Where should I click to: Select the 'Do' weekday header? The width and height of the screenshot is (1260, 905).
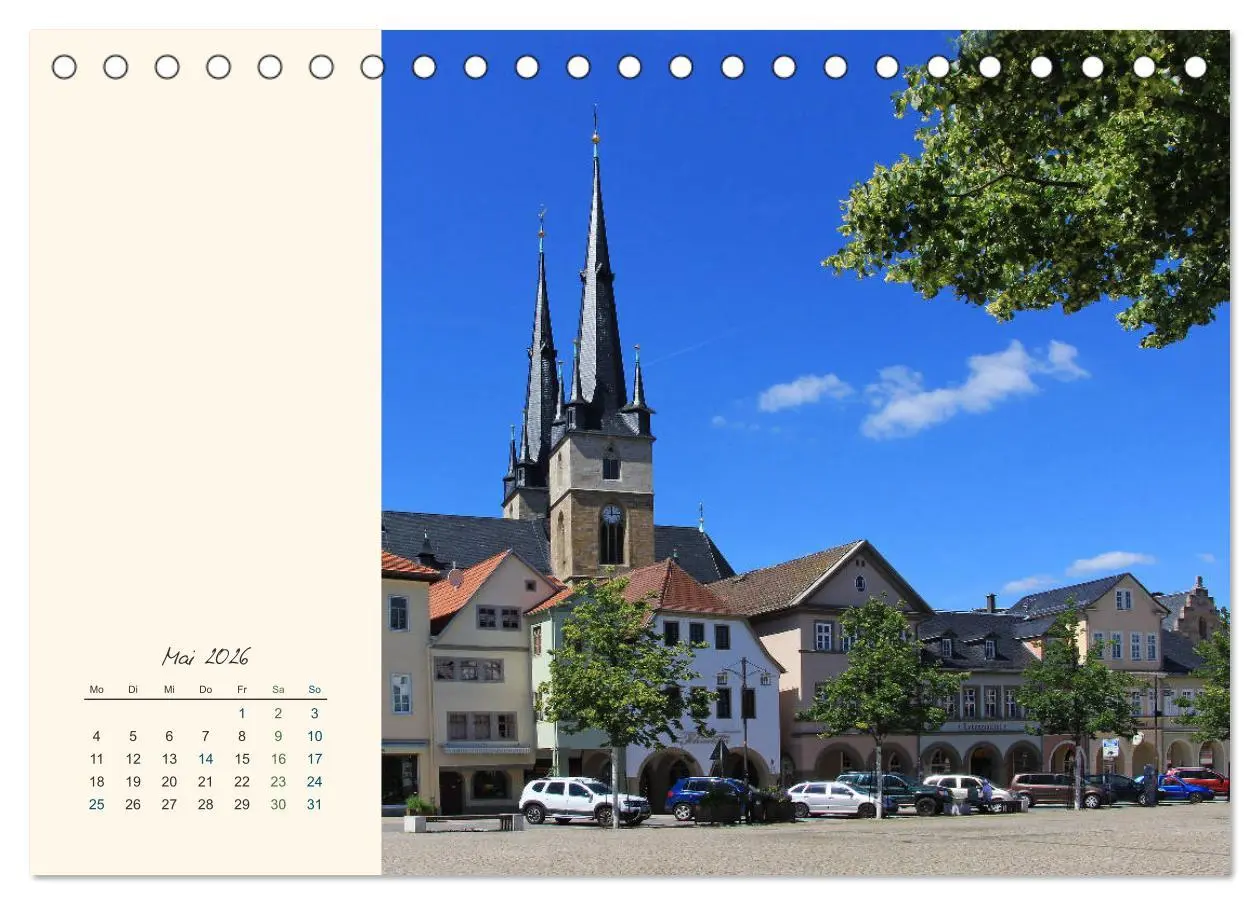(205, 689)
